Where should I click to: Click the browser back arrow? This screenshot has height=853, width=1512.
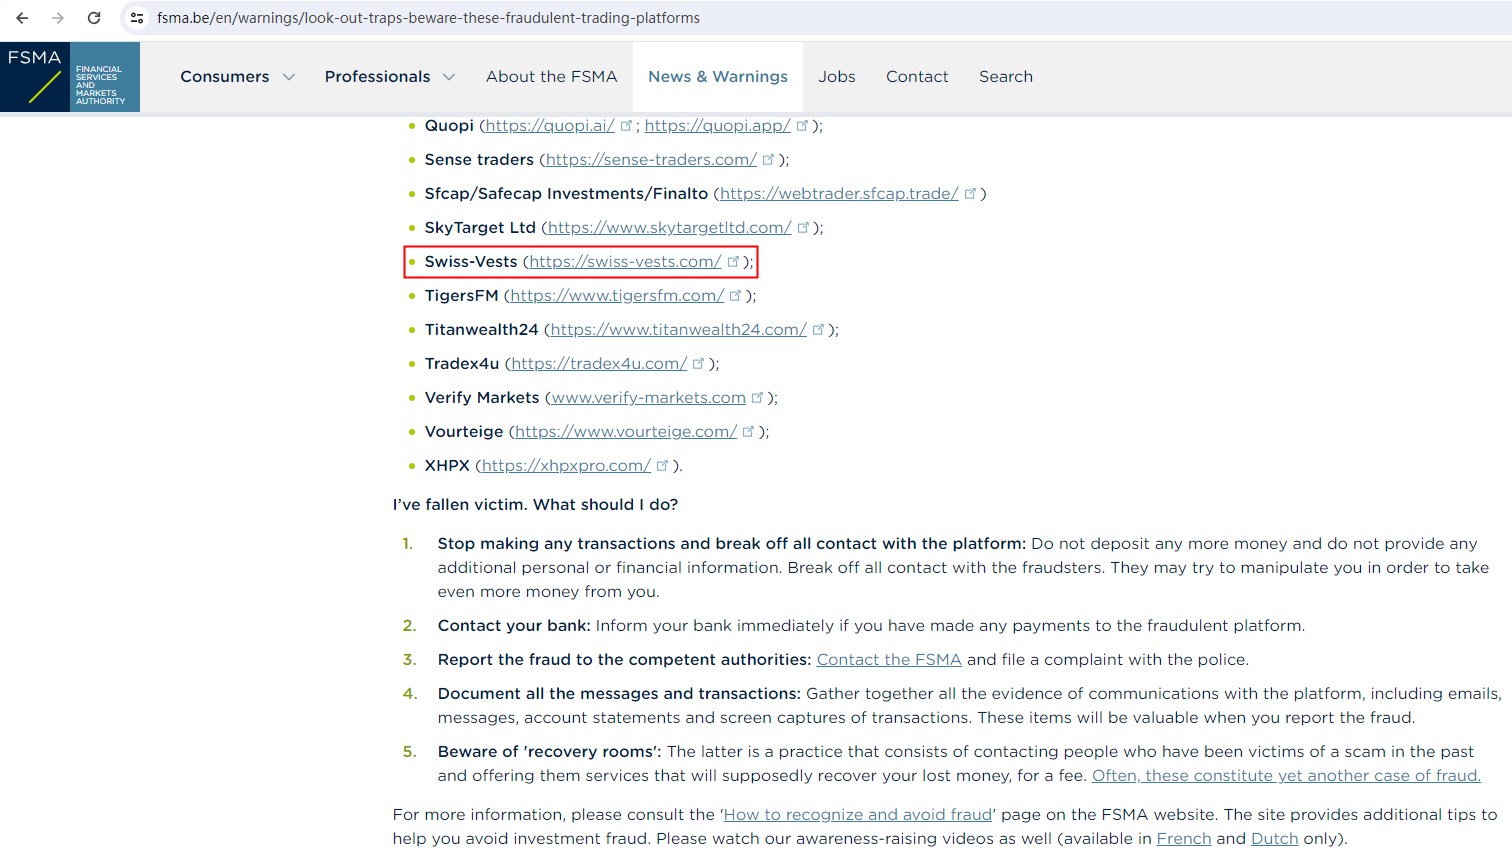(x=22, y=18)
